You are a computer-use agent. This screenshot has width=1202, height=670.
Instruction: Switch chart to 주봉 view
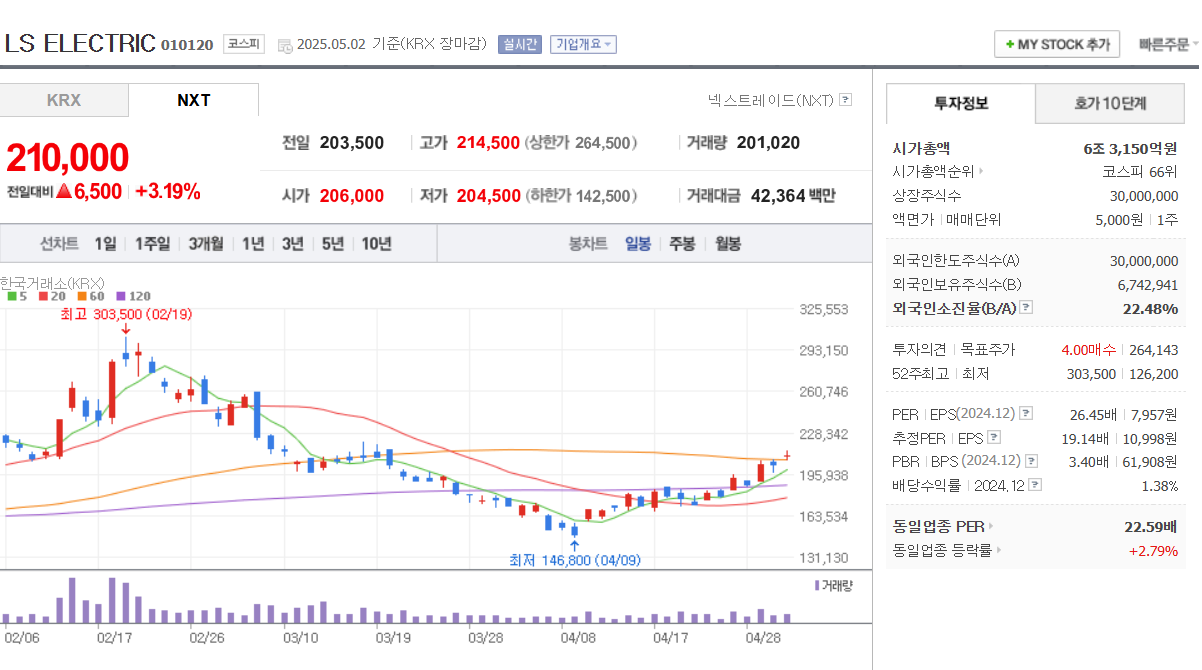682,243
